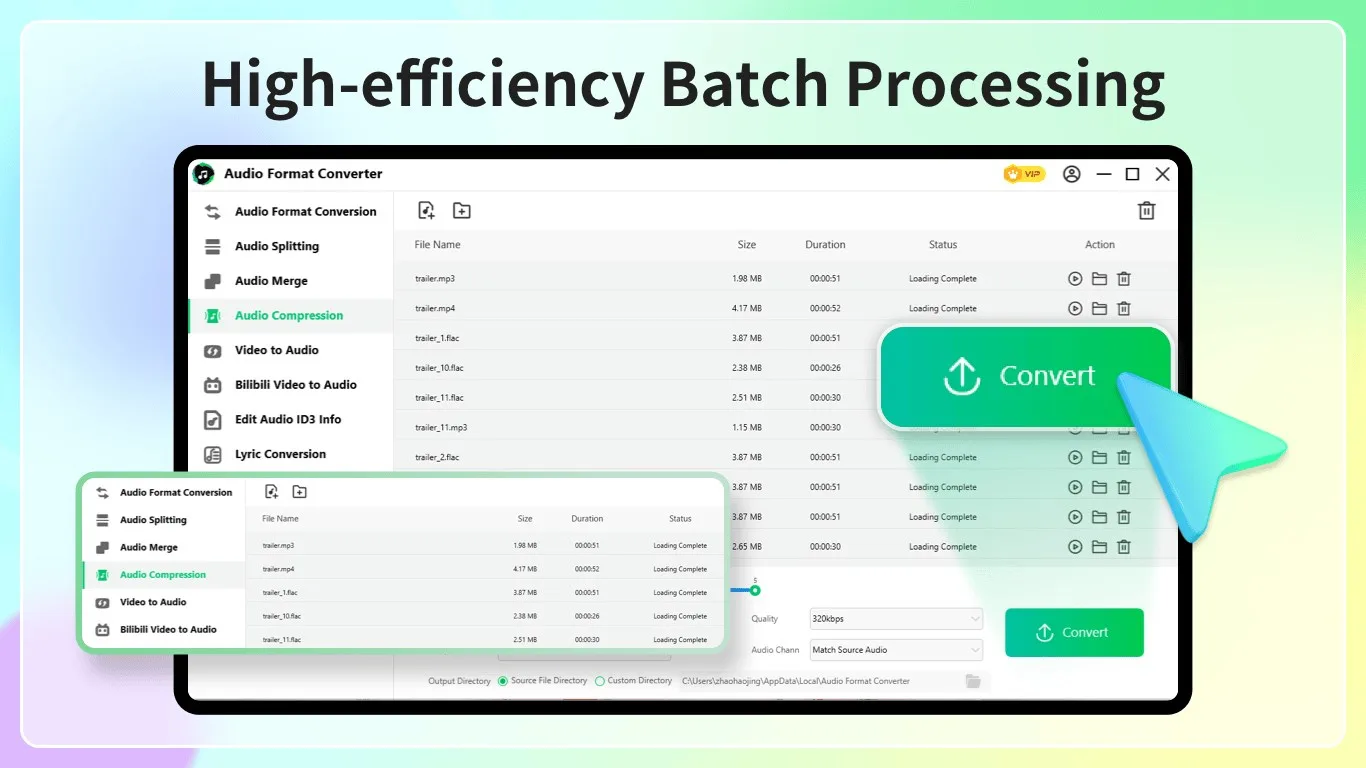Click the Duration column header in the main window

(825, 245)
